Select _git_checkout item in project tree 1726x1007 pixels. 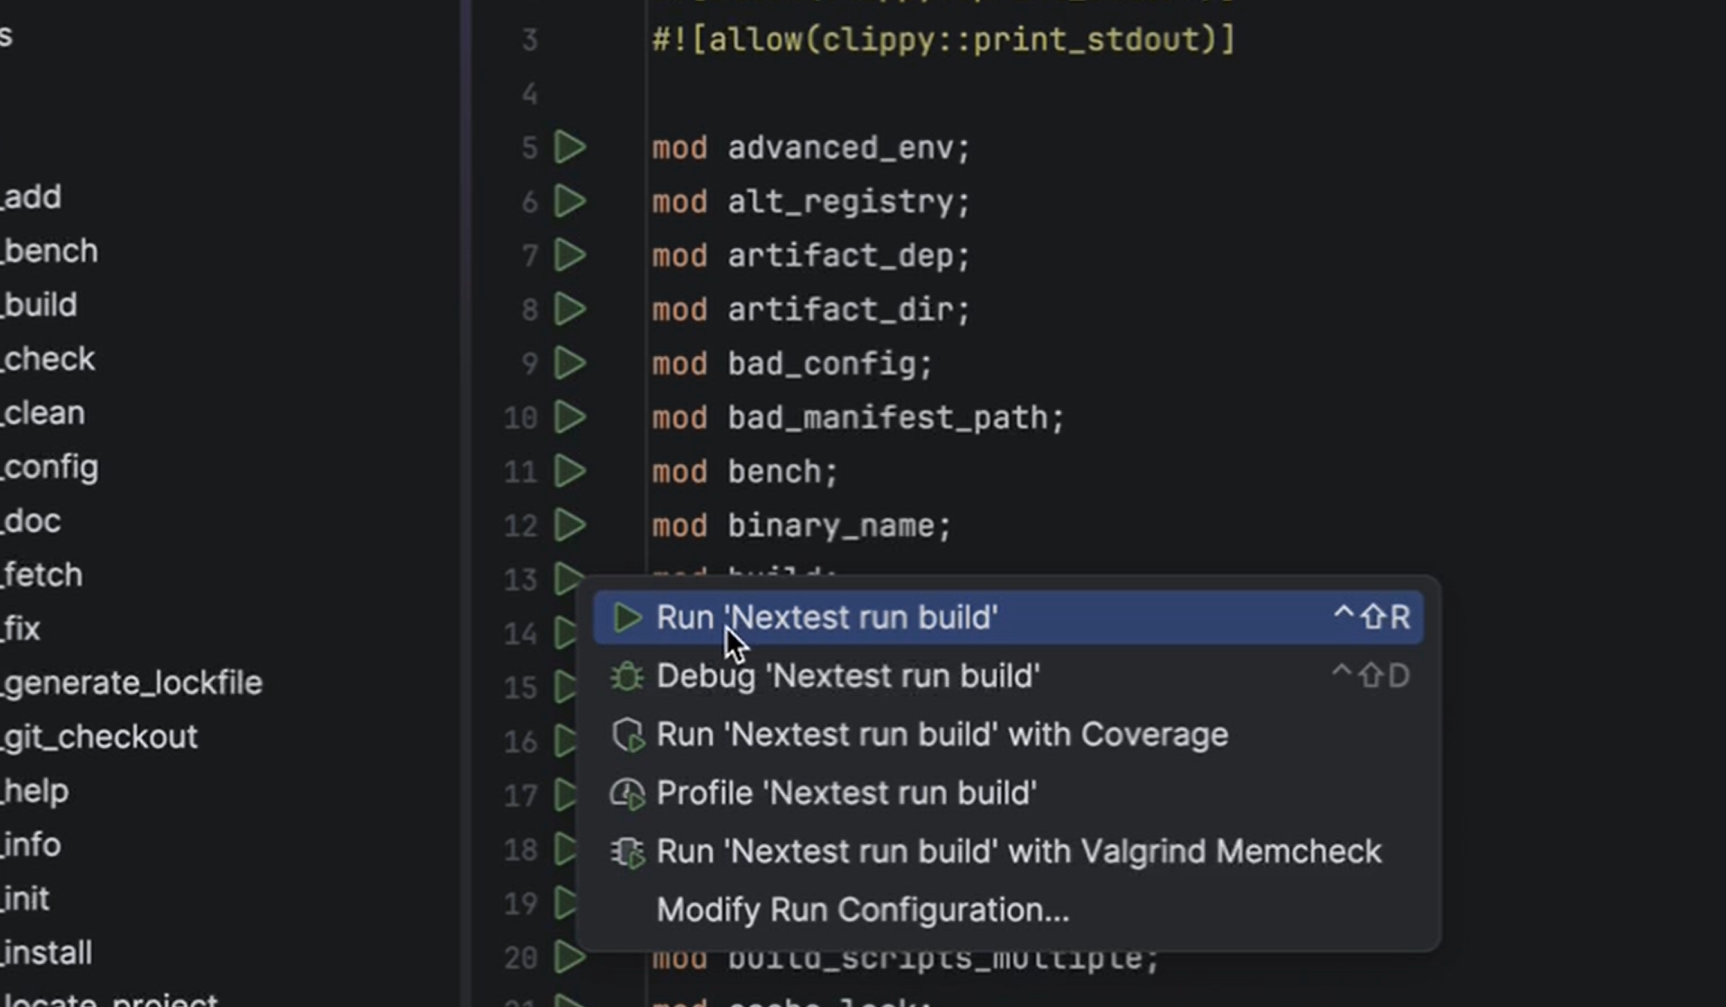pos(99,737)
